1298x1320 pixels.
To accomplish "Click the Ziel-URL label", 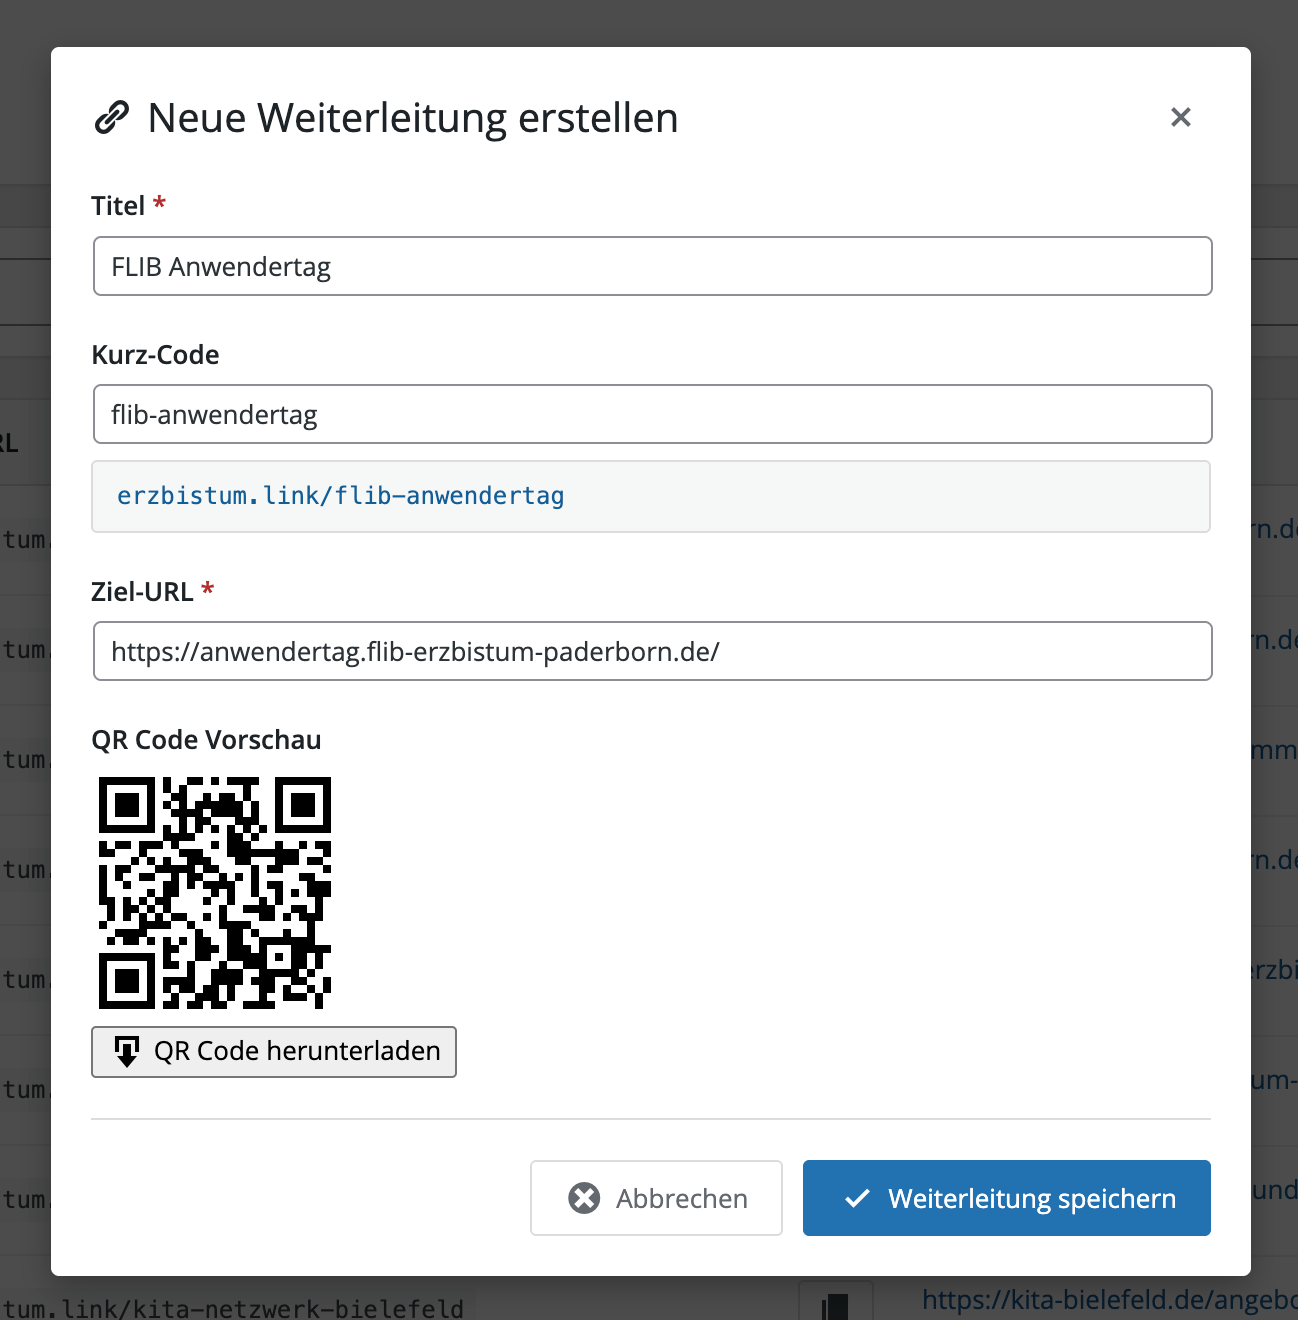I will click(142, 592).
